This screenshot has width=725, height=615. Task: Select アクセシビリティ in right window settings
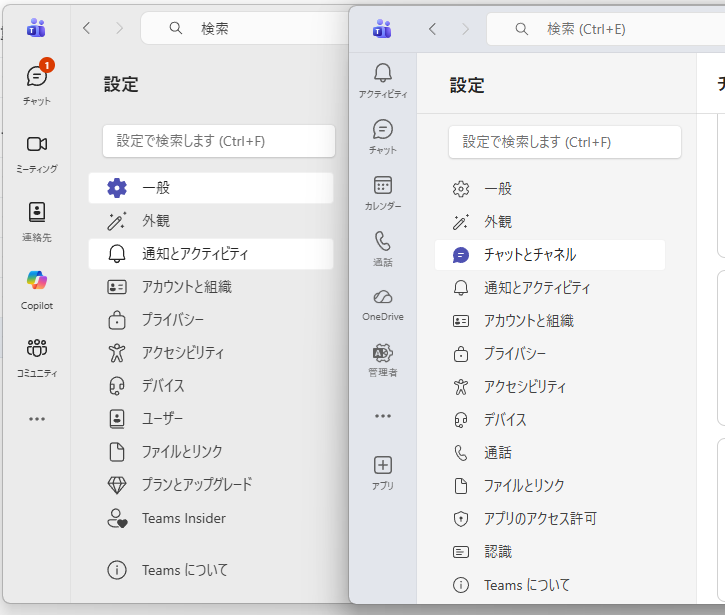point(550,387)
